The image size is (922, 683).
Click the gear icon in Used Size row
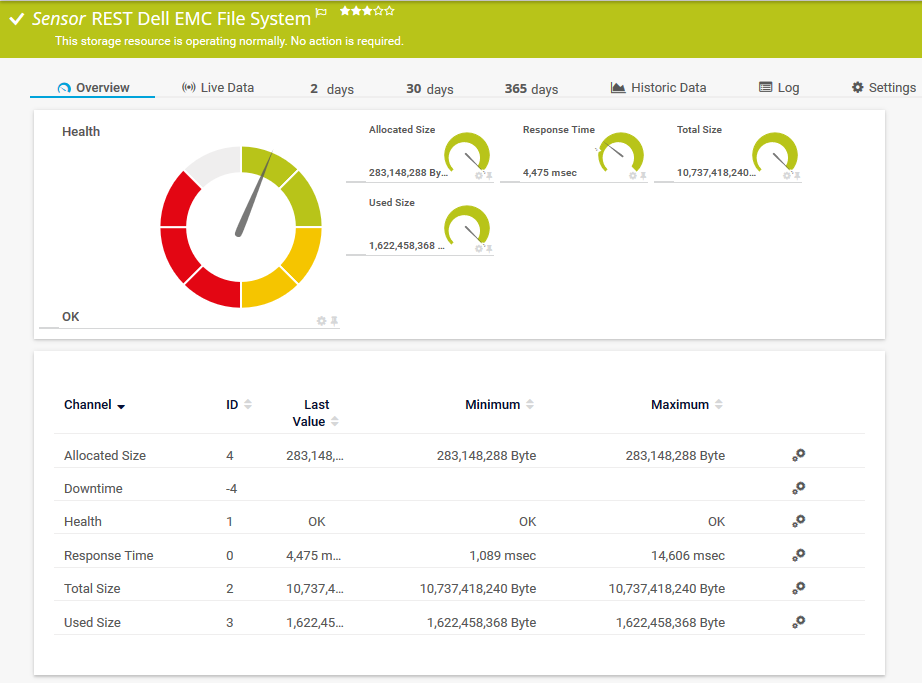click(798, 622)
